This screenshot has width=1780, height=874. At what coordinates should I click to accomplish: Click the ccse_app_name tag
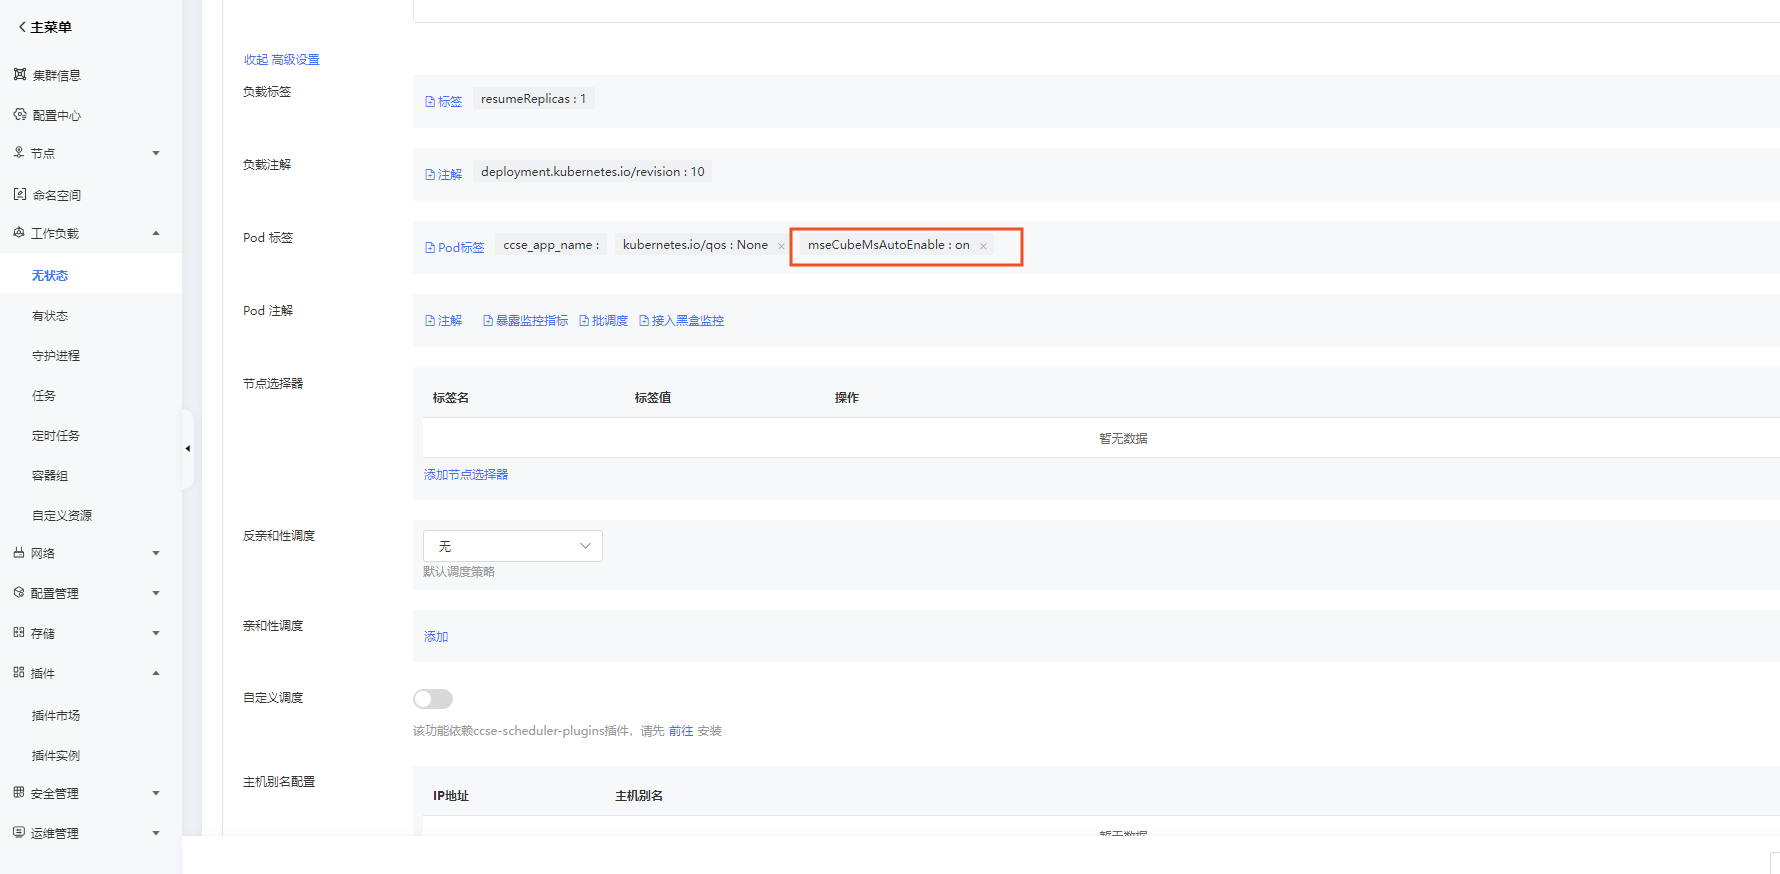(x=551, y=245)
